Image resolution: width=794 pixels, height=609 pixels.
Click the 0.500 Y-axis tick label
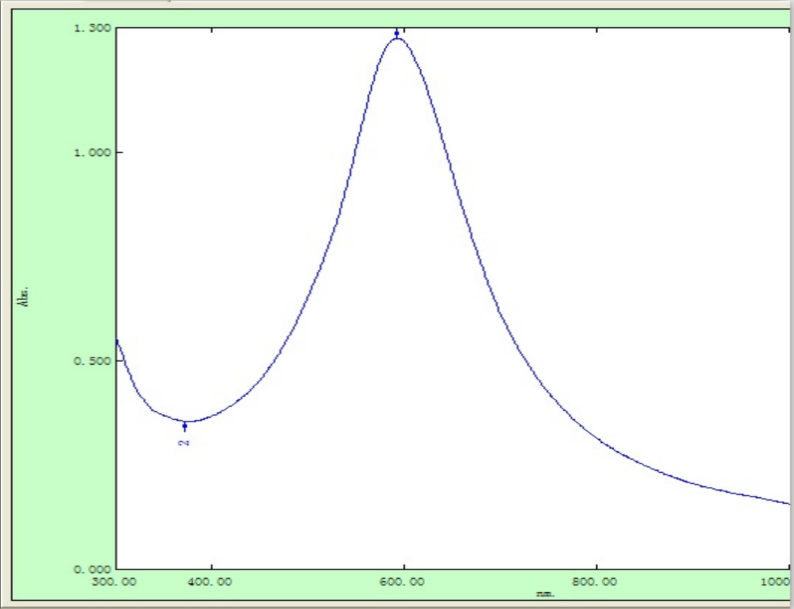[91, 360]
